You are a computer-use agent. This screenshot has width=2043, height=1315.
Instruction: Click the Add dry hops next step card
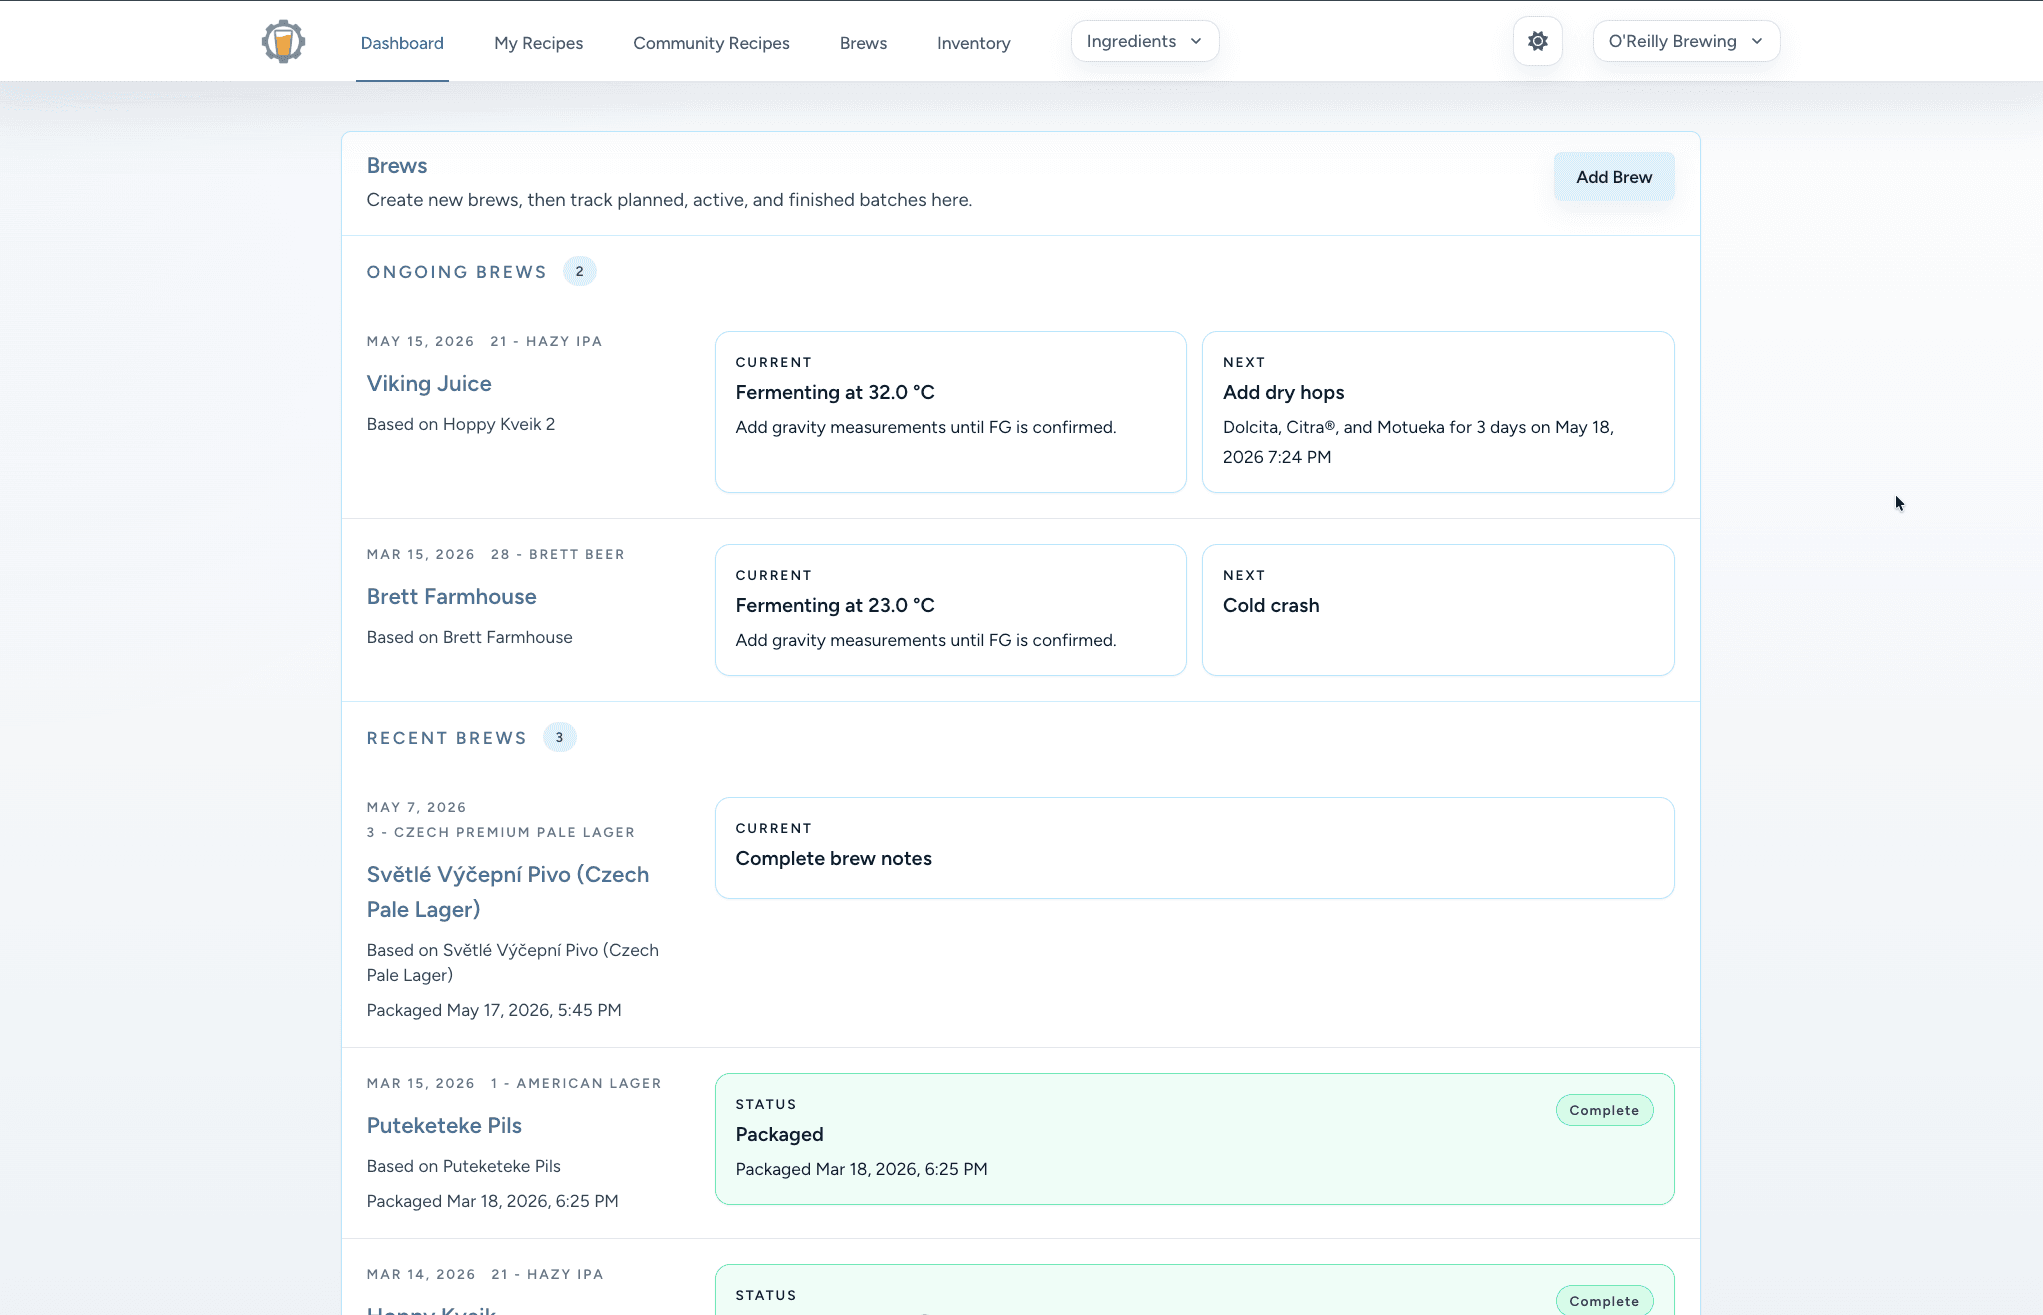(1437, 412)
